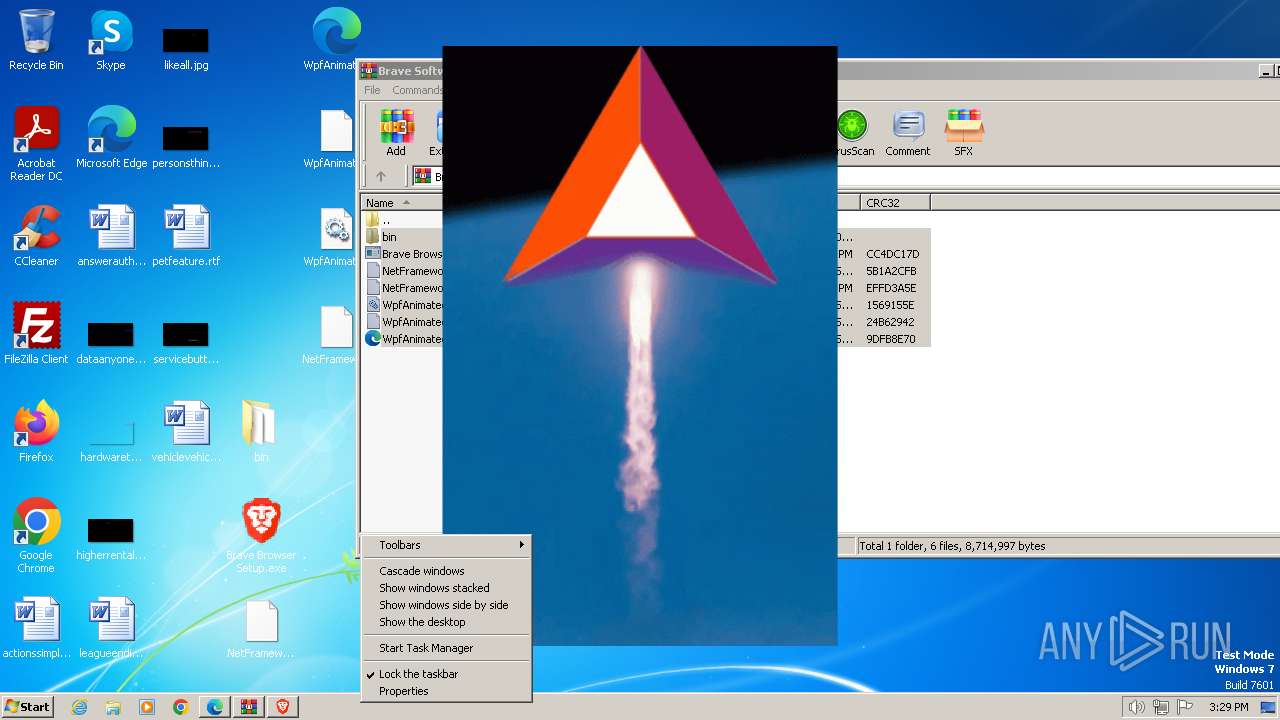1280x720 pixels.
Task: Click the Add icon in WinRAR toolbar
Action: [x=396, y=133]
